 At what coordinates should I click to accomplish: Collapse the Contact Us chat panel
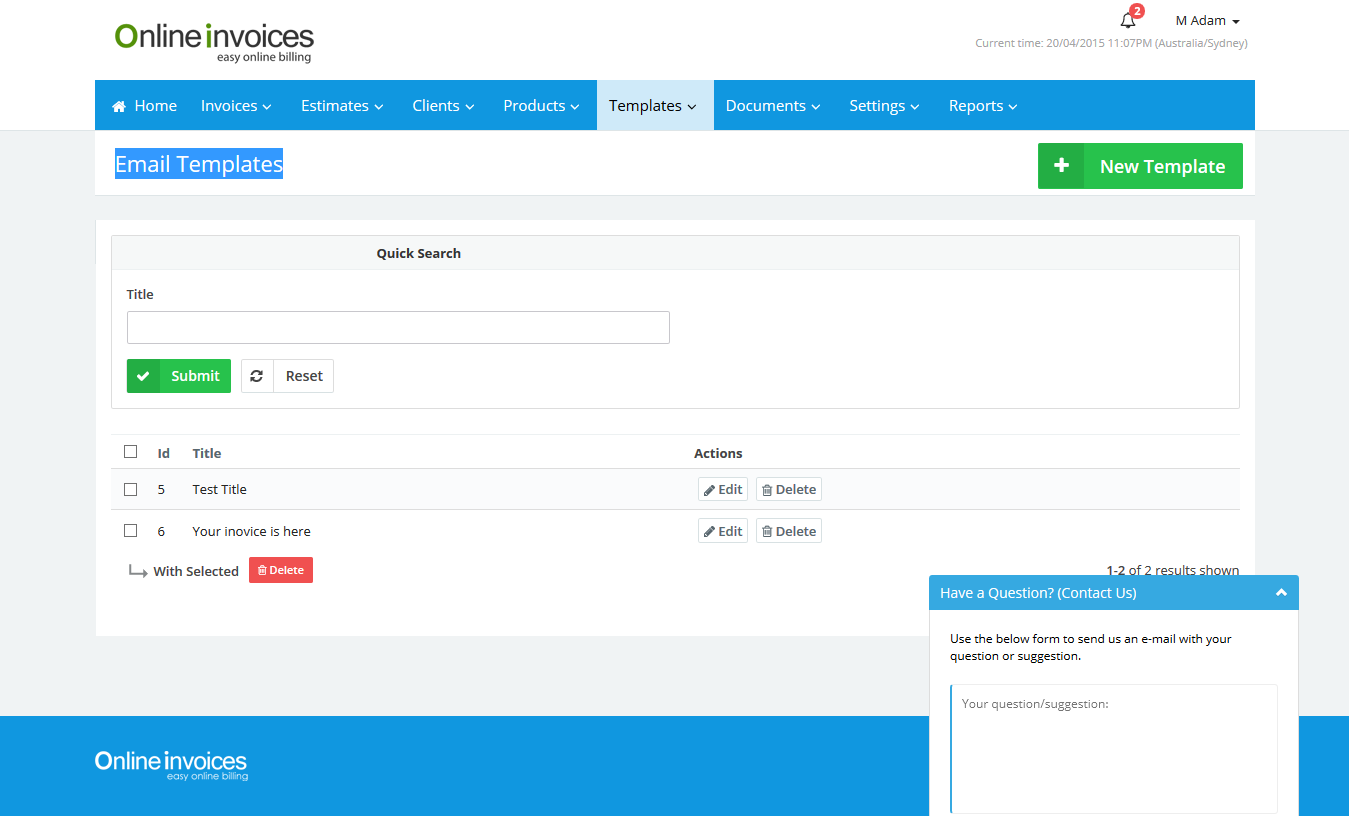(x=1281, y=593)
